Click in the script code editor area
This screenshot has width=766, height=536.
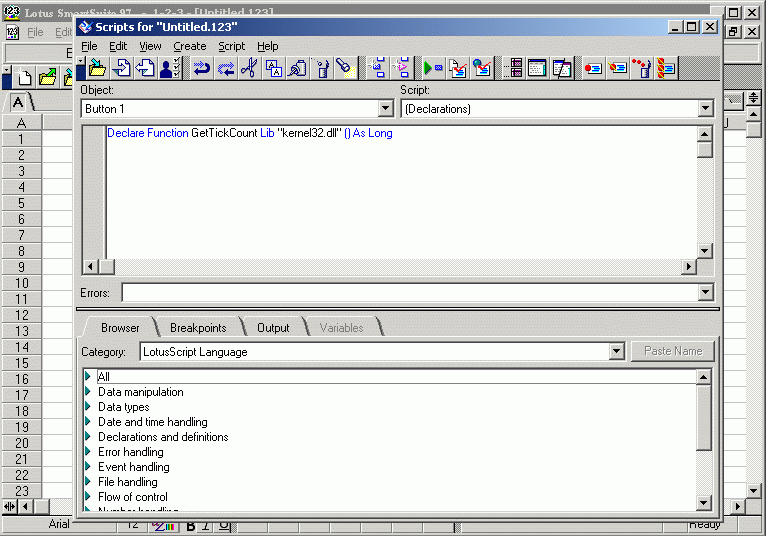pyautogui.click(x=400, y=190)
